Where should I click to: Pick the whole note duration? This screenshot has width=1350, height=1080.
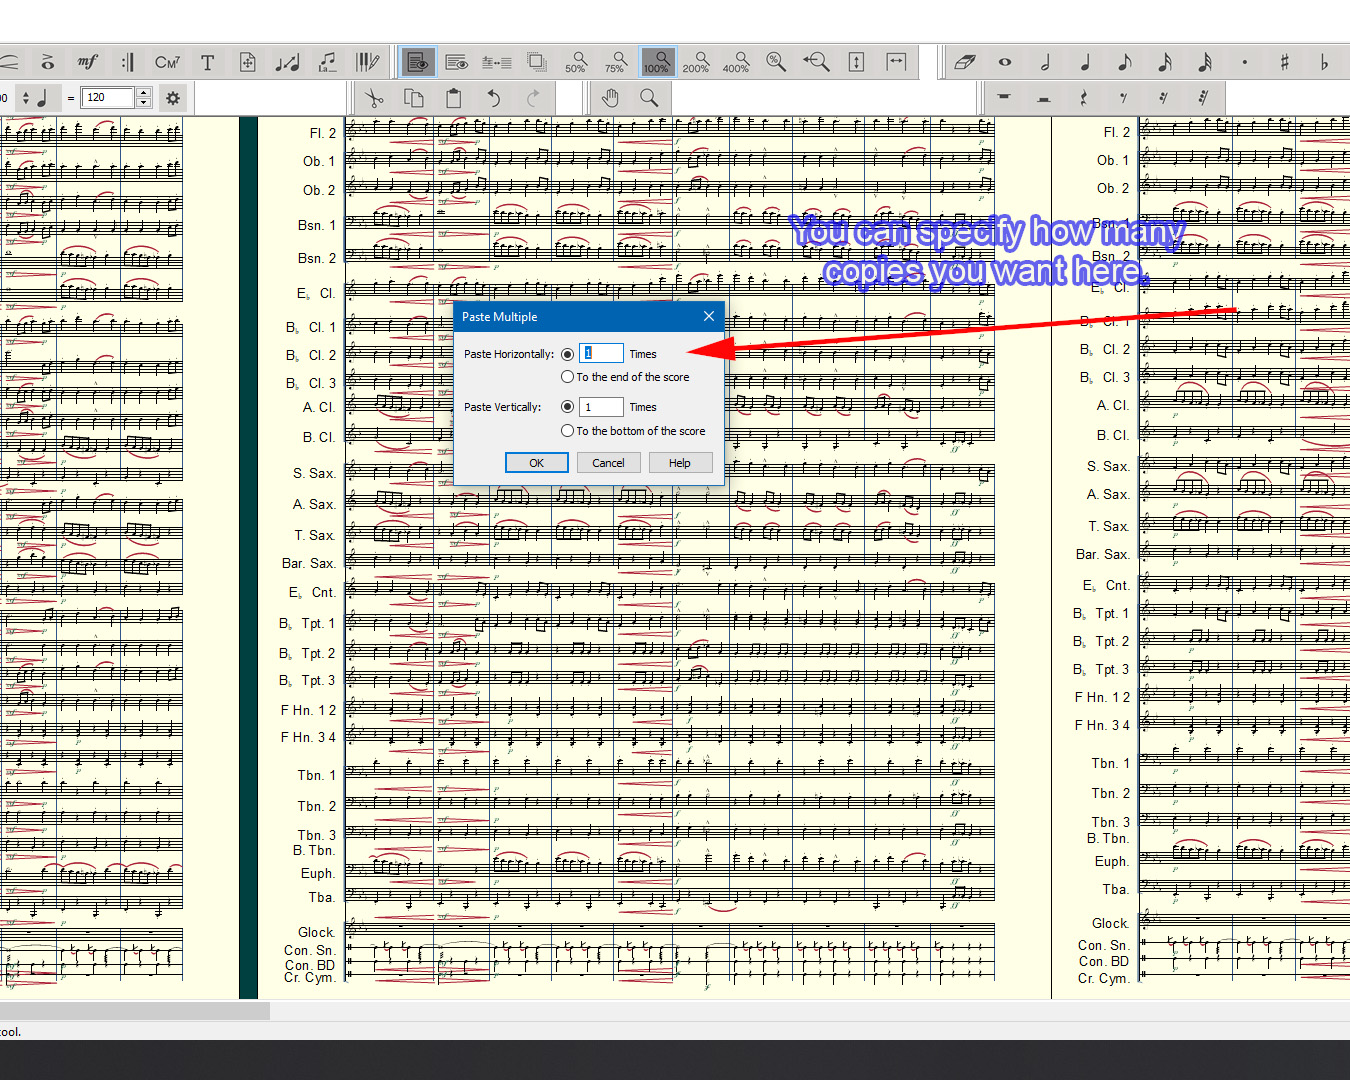[x=1005, y=62]
